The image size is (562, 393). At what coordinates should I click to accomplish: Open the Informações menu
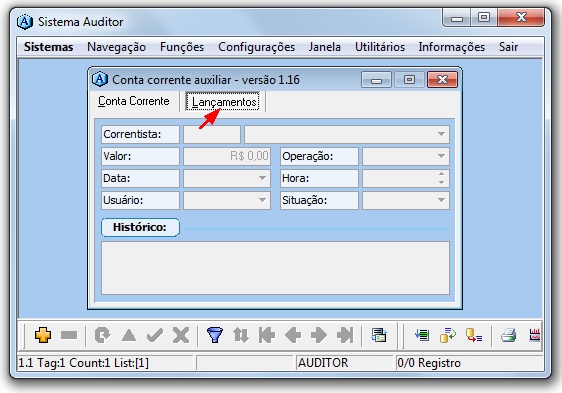tap(452, 47)
